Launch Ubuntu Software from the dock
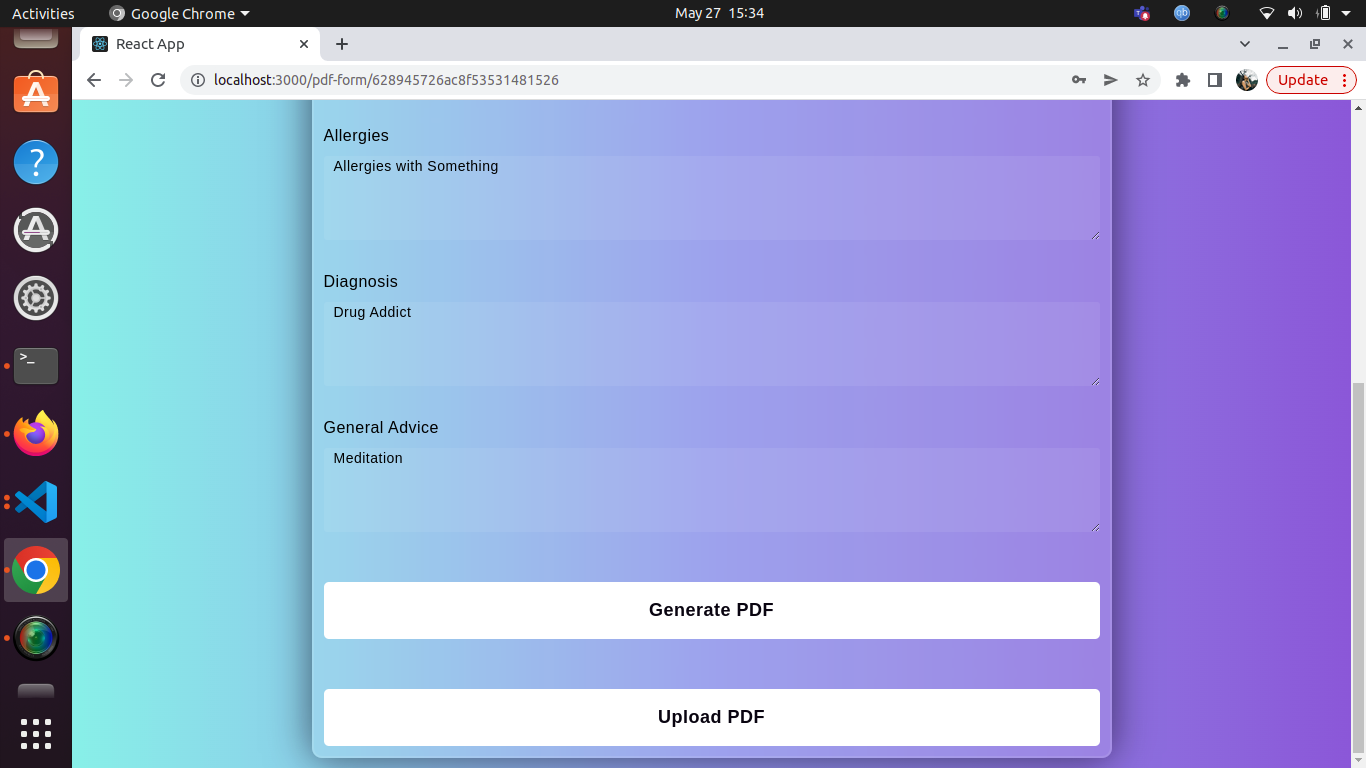Image resolution: width=1366 pixels, height=768 pixels. [x=36, y=94]
